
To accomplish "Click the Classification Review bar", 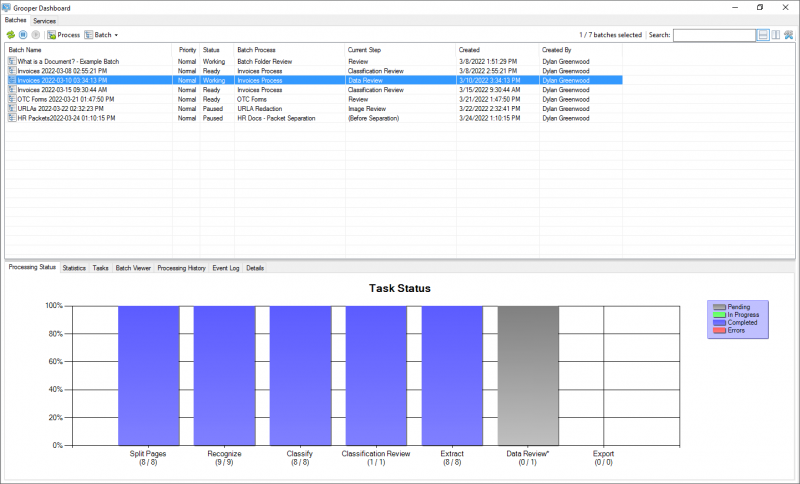I will pos(377,376).
